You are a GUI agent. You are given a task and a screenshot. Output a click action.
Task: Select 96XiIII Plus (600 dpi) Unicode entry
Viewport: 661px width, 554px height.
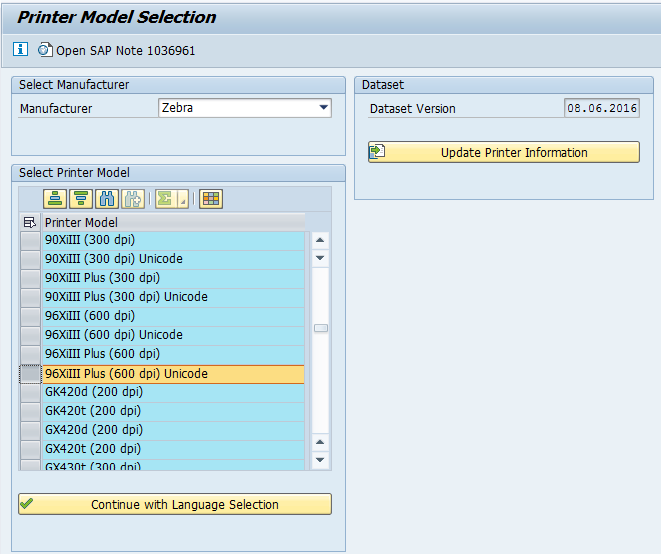coord(126,373)
